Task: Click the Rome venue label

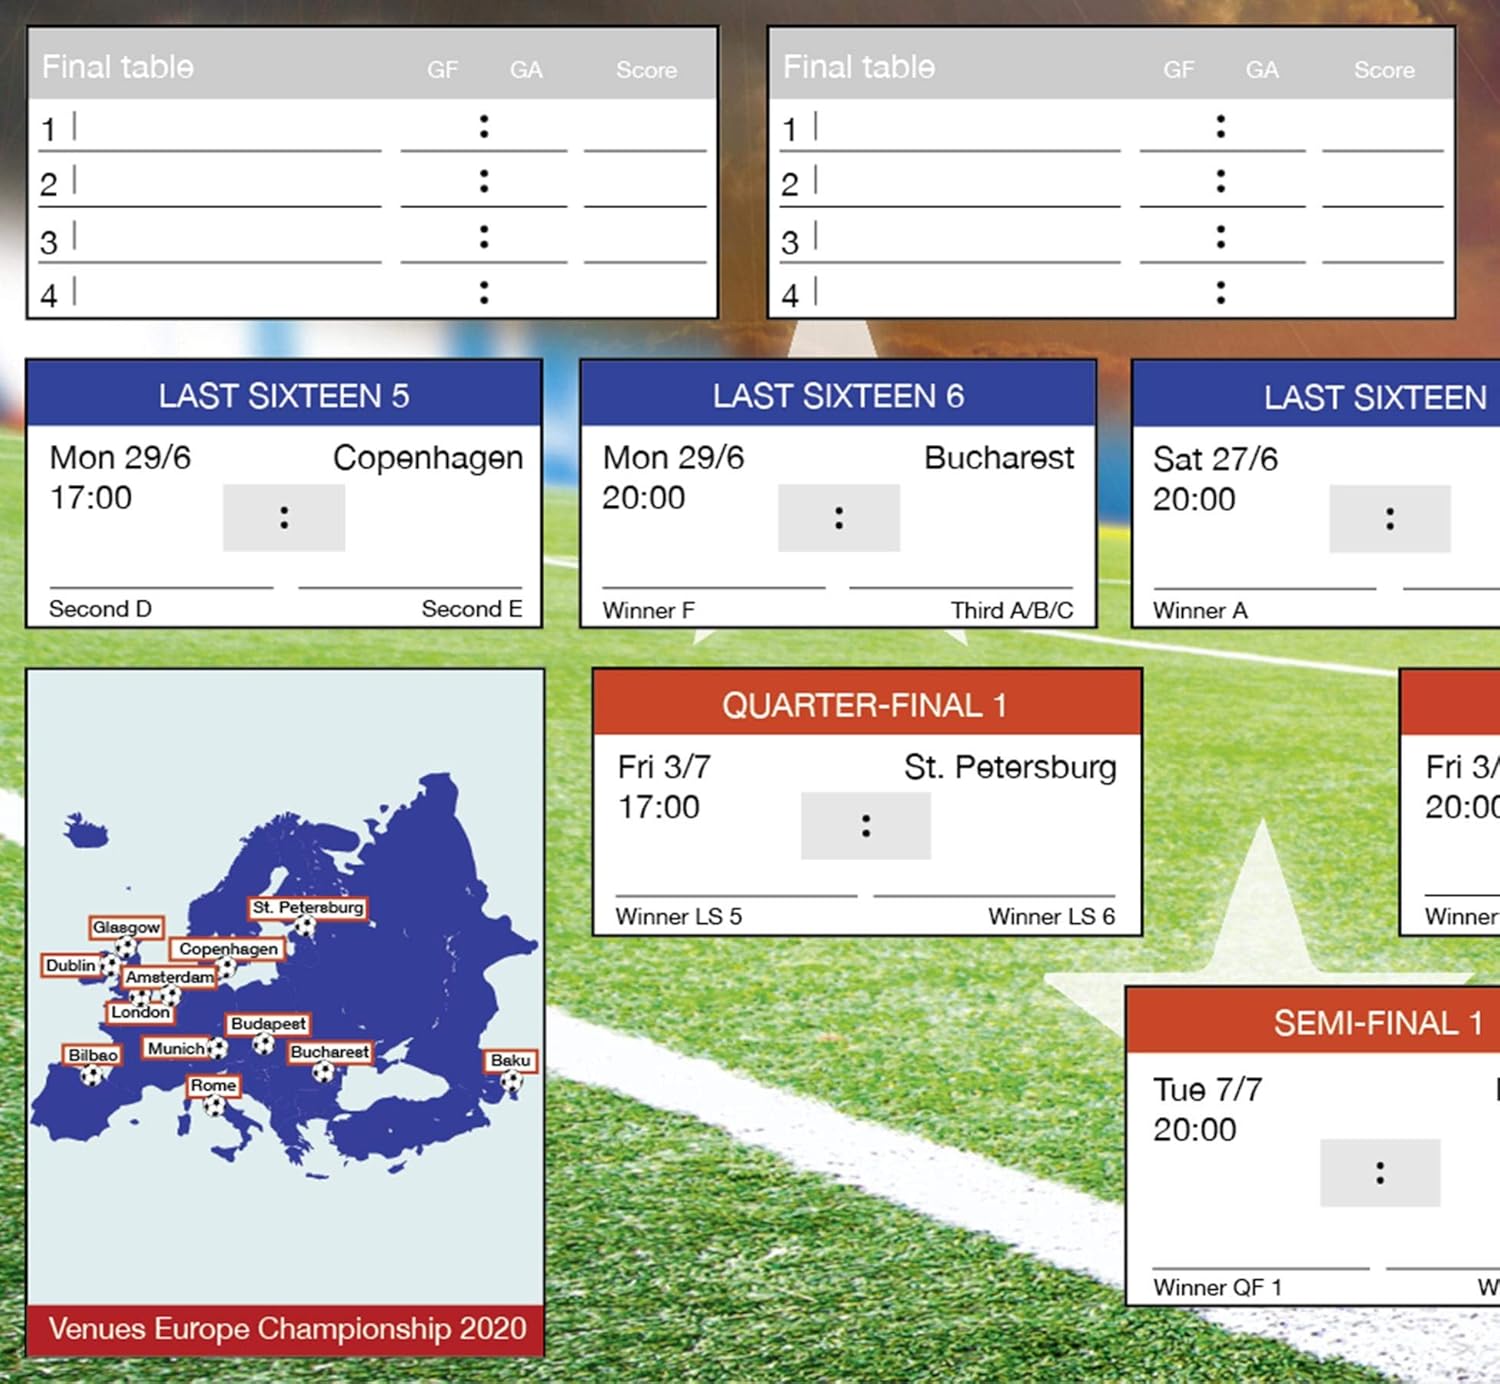Action: tap(213, 1085)
